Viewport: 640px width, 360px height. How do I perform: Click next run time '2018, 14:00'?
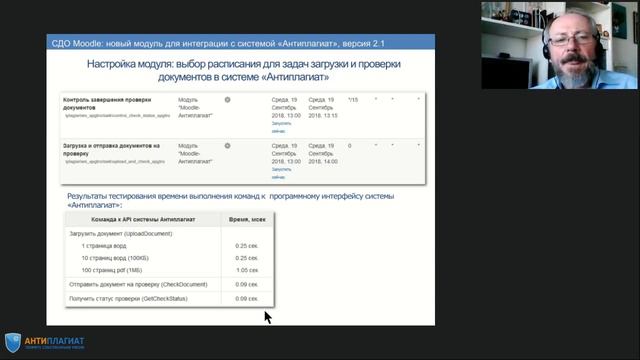[x=323, y=162]
